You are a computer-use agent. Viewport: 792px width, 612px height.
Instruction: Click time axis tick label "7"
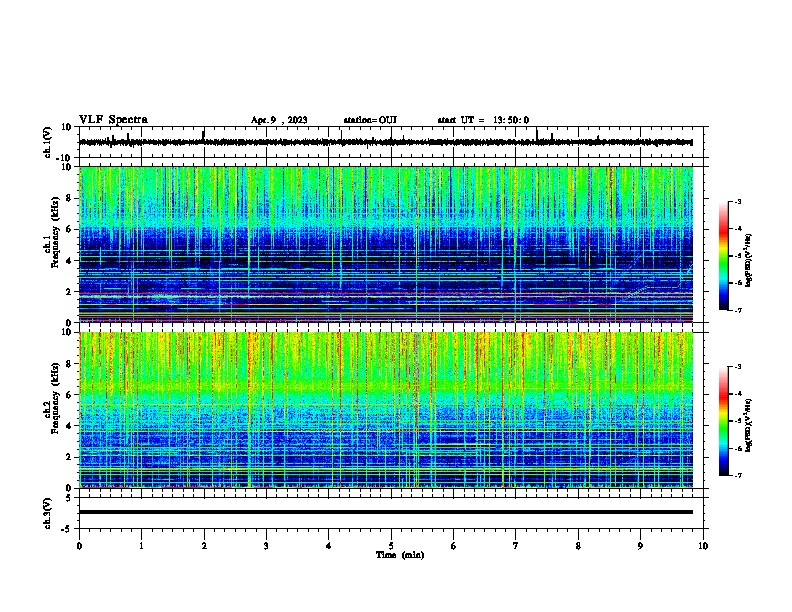click(516, 546)
